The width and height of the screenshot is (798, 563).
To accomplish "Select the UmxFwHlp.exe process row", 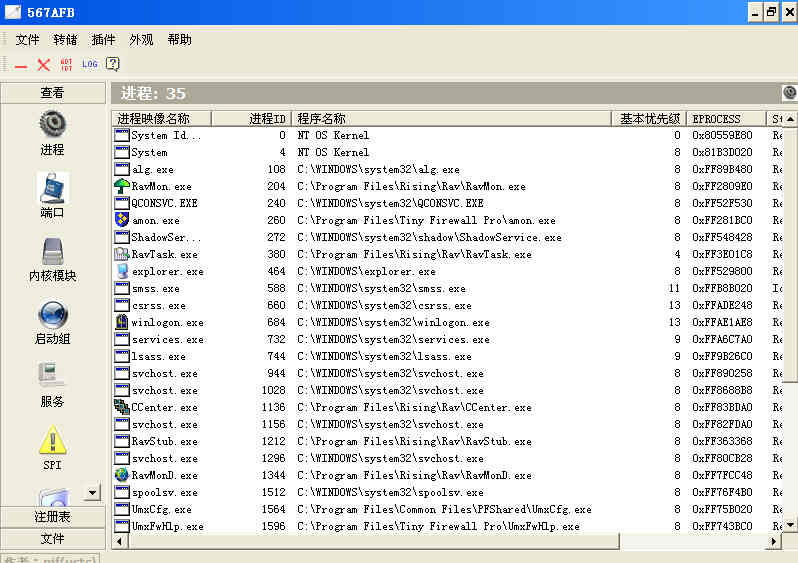I will tap(447, 526).
